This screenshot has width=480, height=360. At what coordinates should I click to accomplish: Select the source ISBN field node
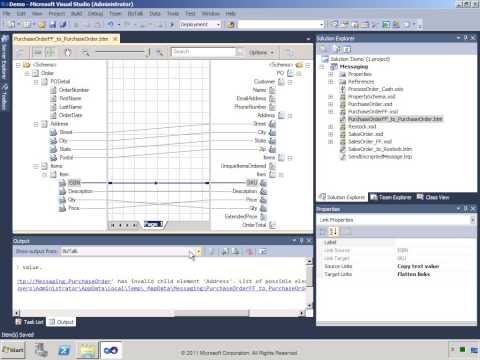pos(74,183)
